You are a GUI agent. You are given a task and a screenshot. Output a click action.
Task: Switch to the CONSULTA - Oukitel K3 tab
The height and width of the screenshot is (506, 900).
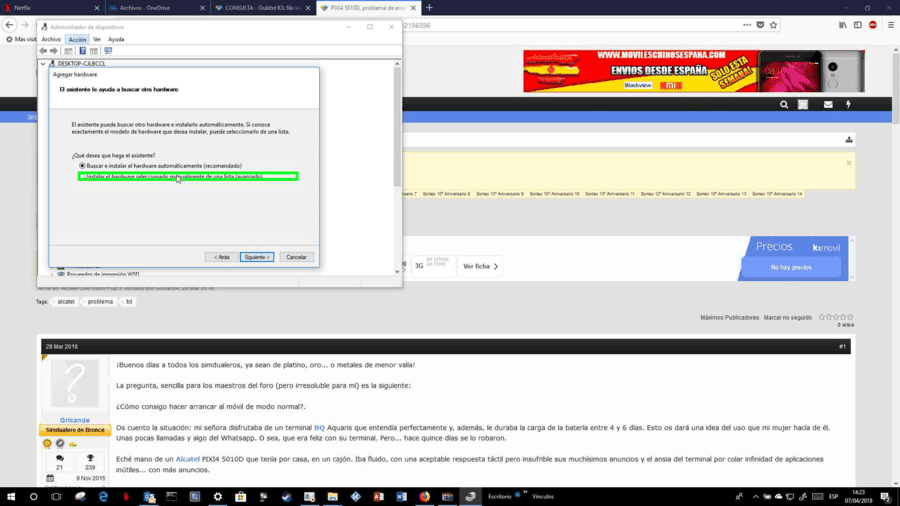262,8
